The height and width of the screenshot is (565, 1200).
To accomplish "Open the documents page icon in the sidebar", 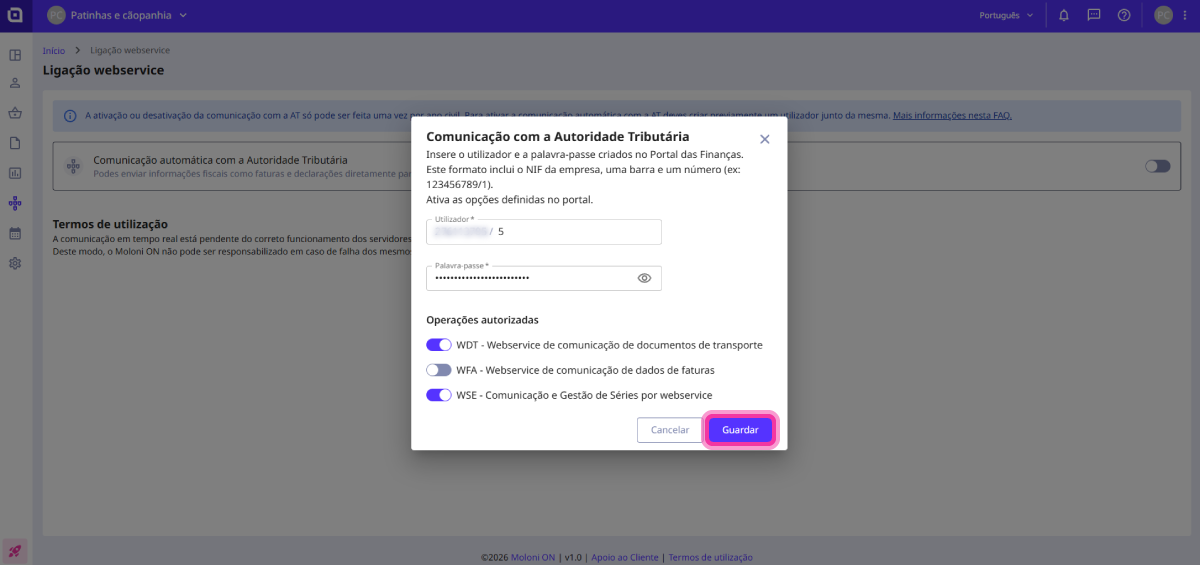I will [x=15, y=143].
